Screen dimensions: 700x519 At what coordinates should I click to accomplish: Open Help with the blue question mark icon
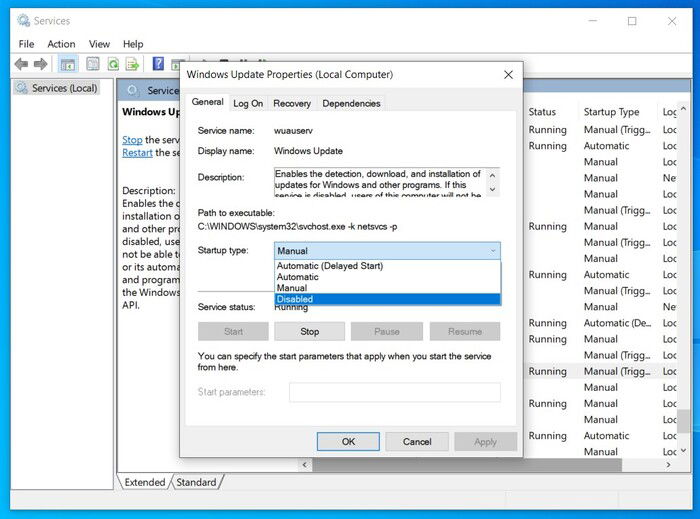(x=158, y=64)
